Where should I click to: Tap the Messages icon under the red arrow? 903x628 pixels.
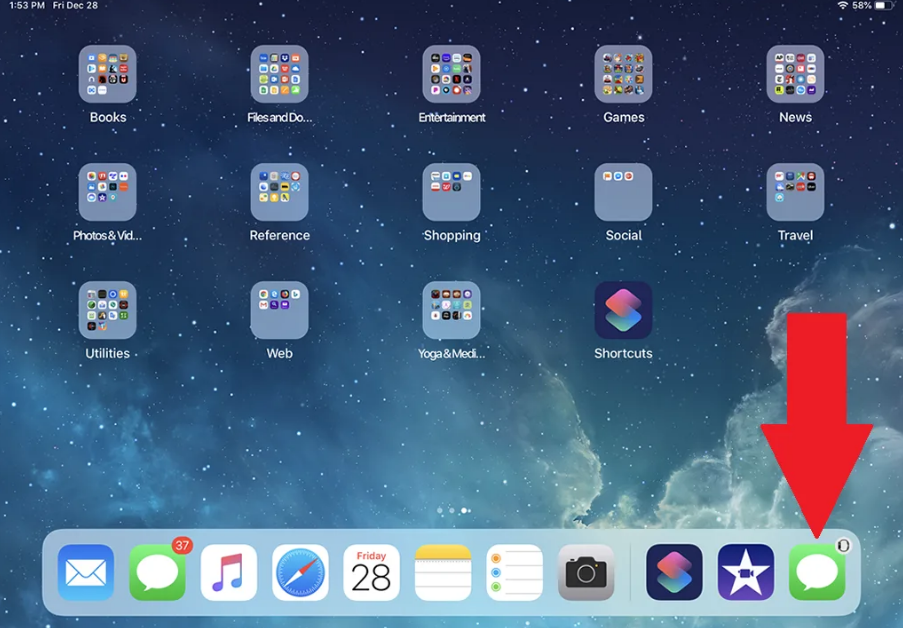pyautogui.click(x=817, y=572)
